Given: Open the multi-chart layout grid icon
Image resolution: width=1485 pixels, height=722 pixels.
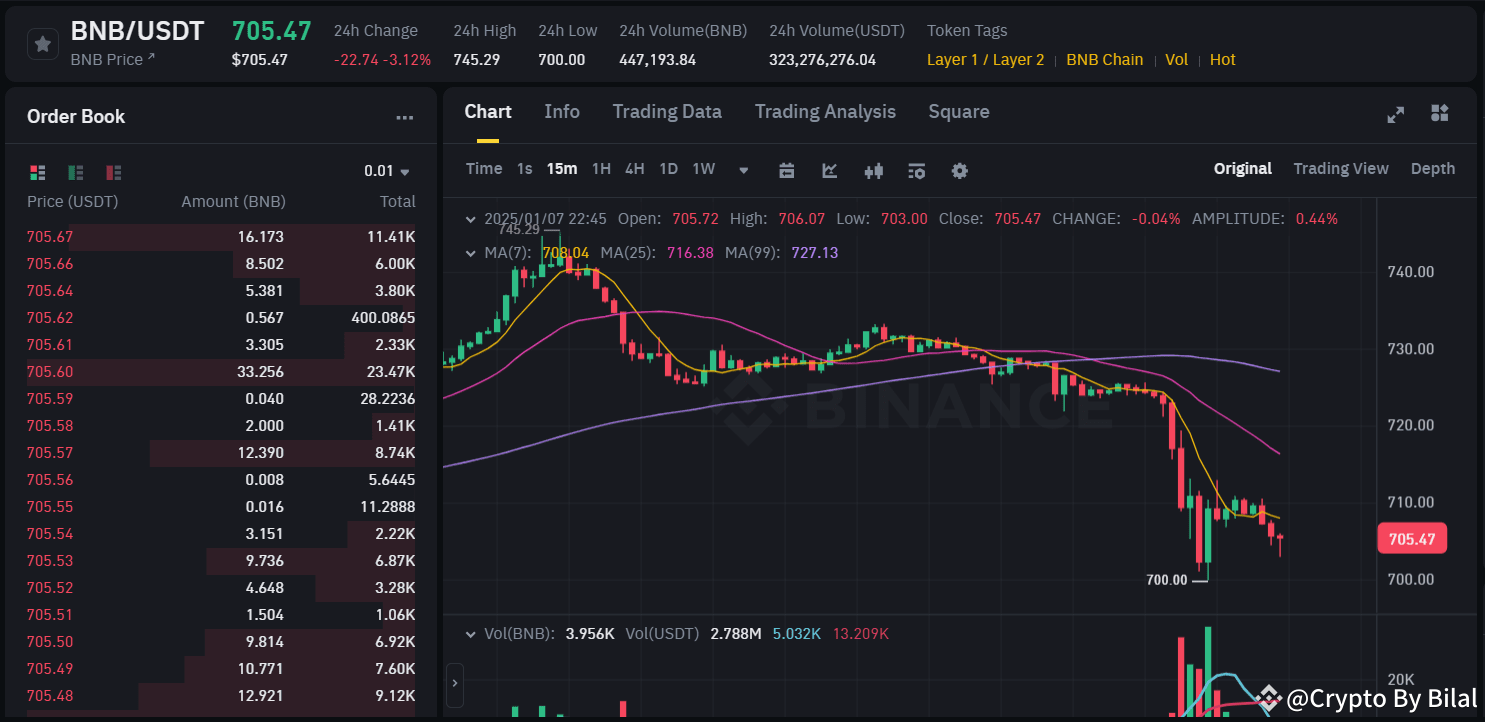Looking at the screenshot, I should 1440,113.
